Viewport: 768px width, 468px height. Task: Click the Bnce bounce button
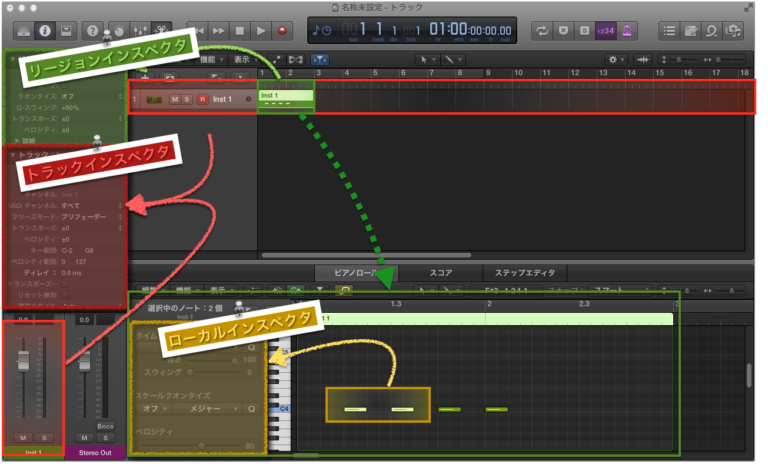coord(105,426)
